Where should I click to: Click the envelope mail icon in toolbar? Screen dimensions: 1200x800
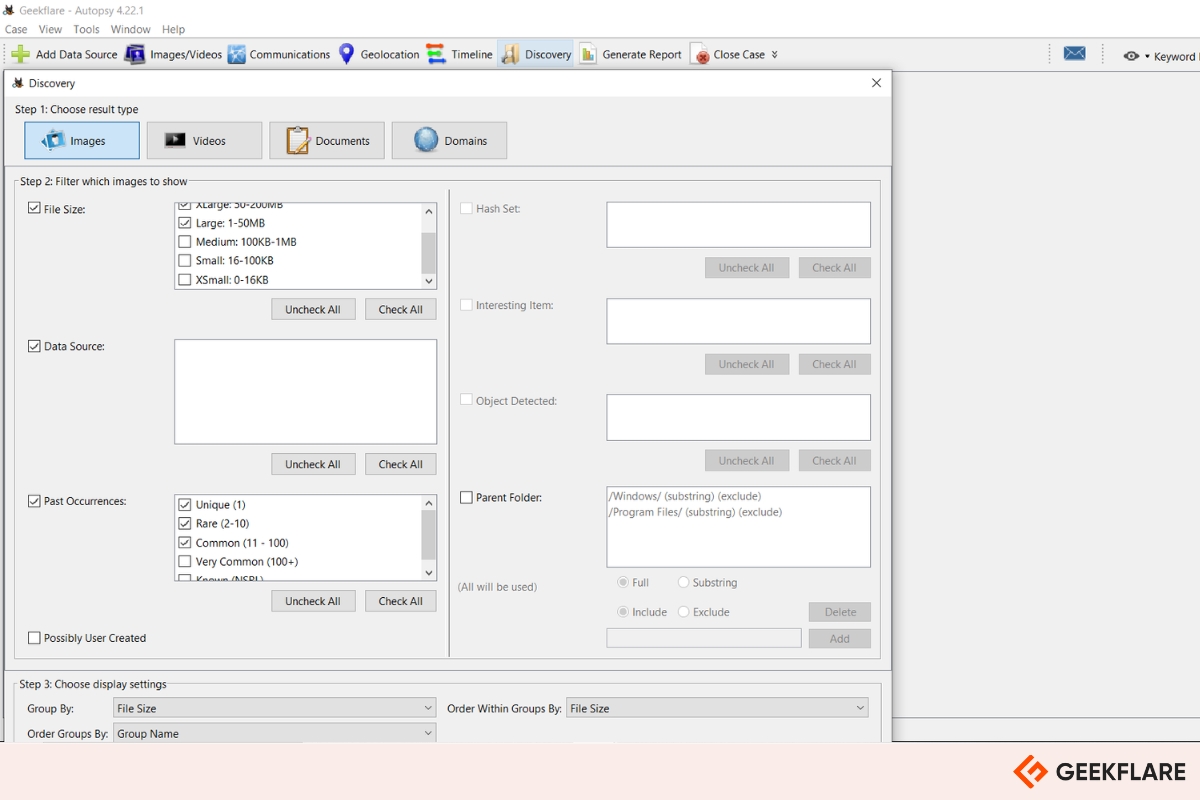1075,54
